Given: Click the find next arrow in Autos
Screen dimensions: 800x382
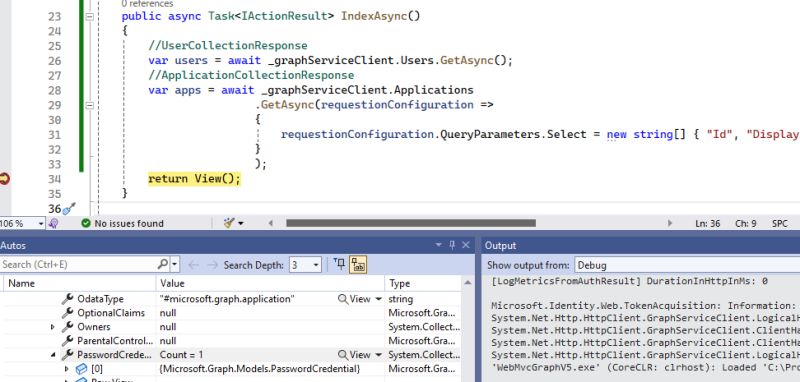Looking at the screenshot, I should coord(213,265).
